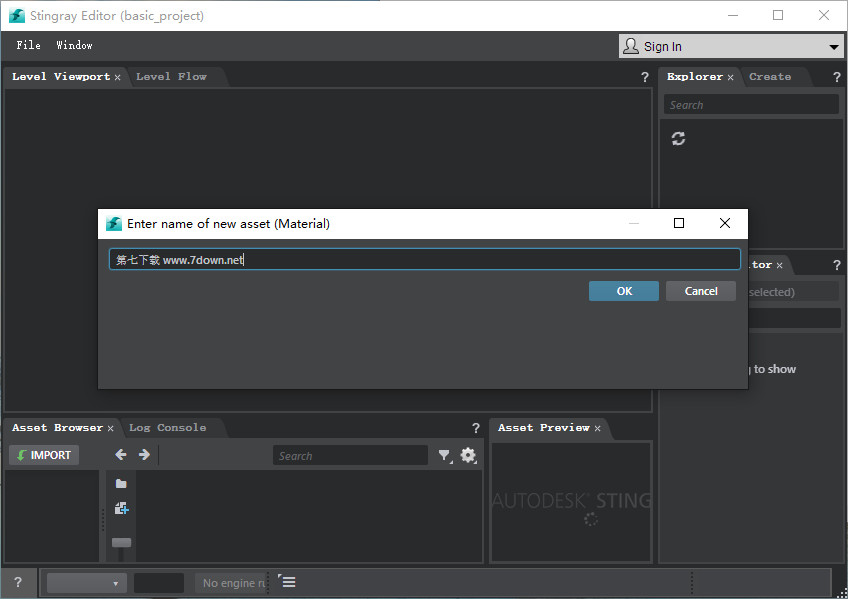Open the status bar list menu icon
This screenshot has width=848, height=599.
click(x=287, y=581)
